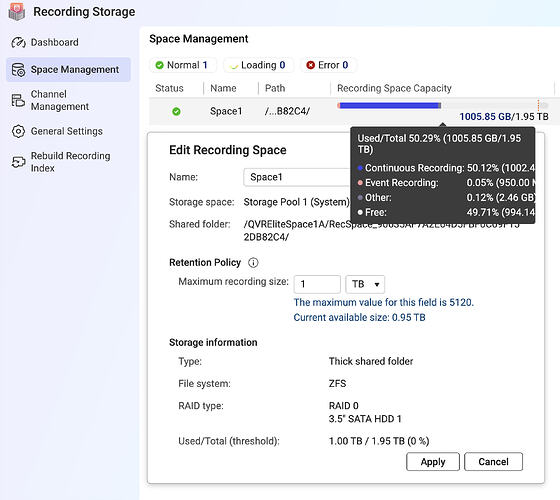Select the Space1 name cell
The height and width of the screenshot is (500, 560).
[x=226, y=111]
